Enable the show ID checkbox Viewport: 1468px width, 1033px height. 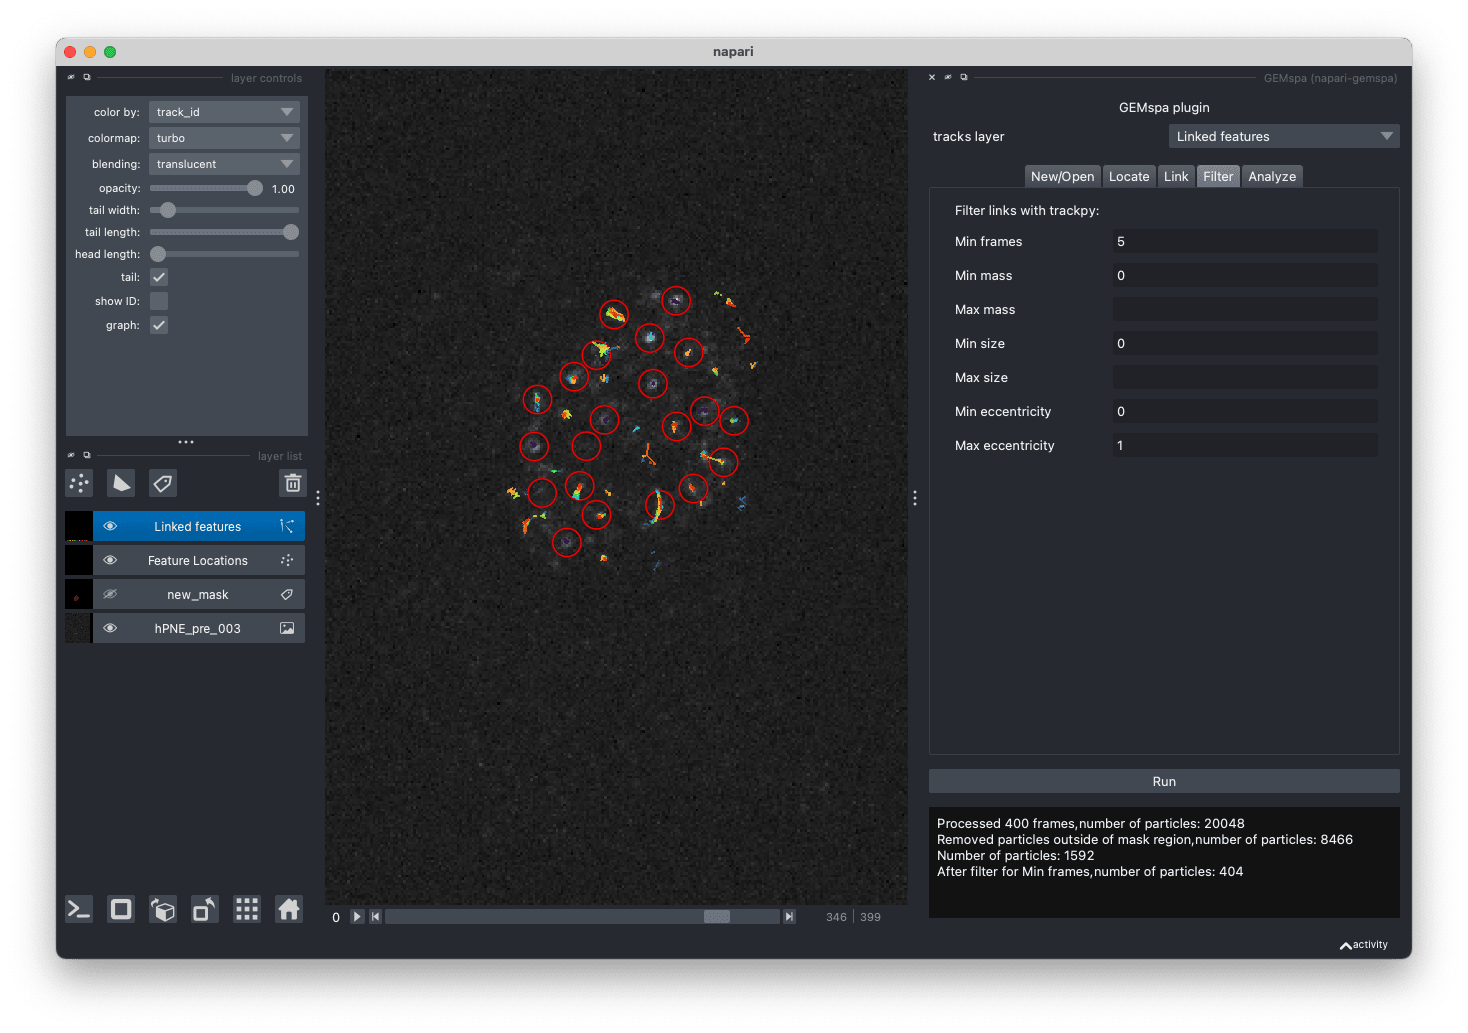(x=159, y=301)
